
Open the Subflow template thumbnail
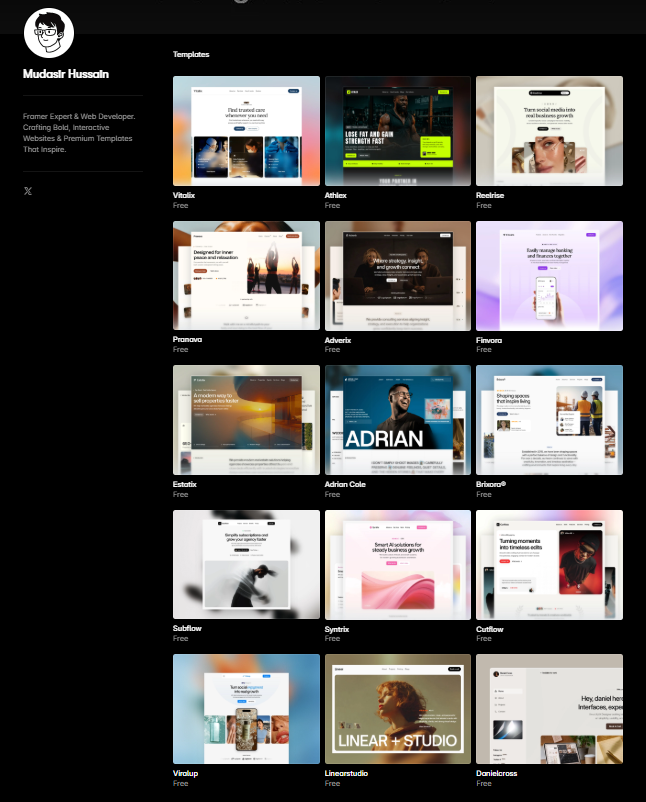(246, 565)
